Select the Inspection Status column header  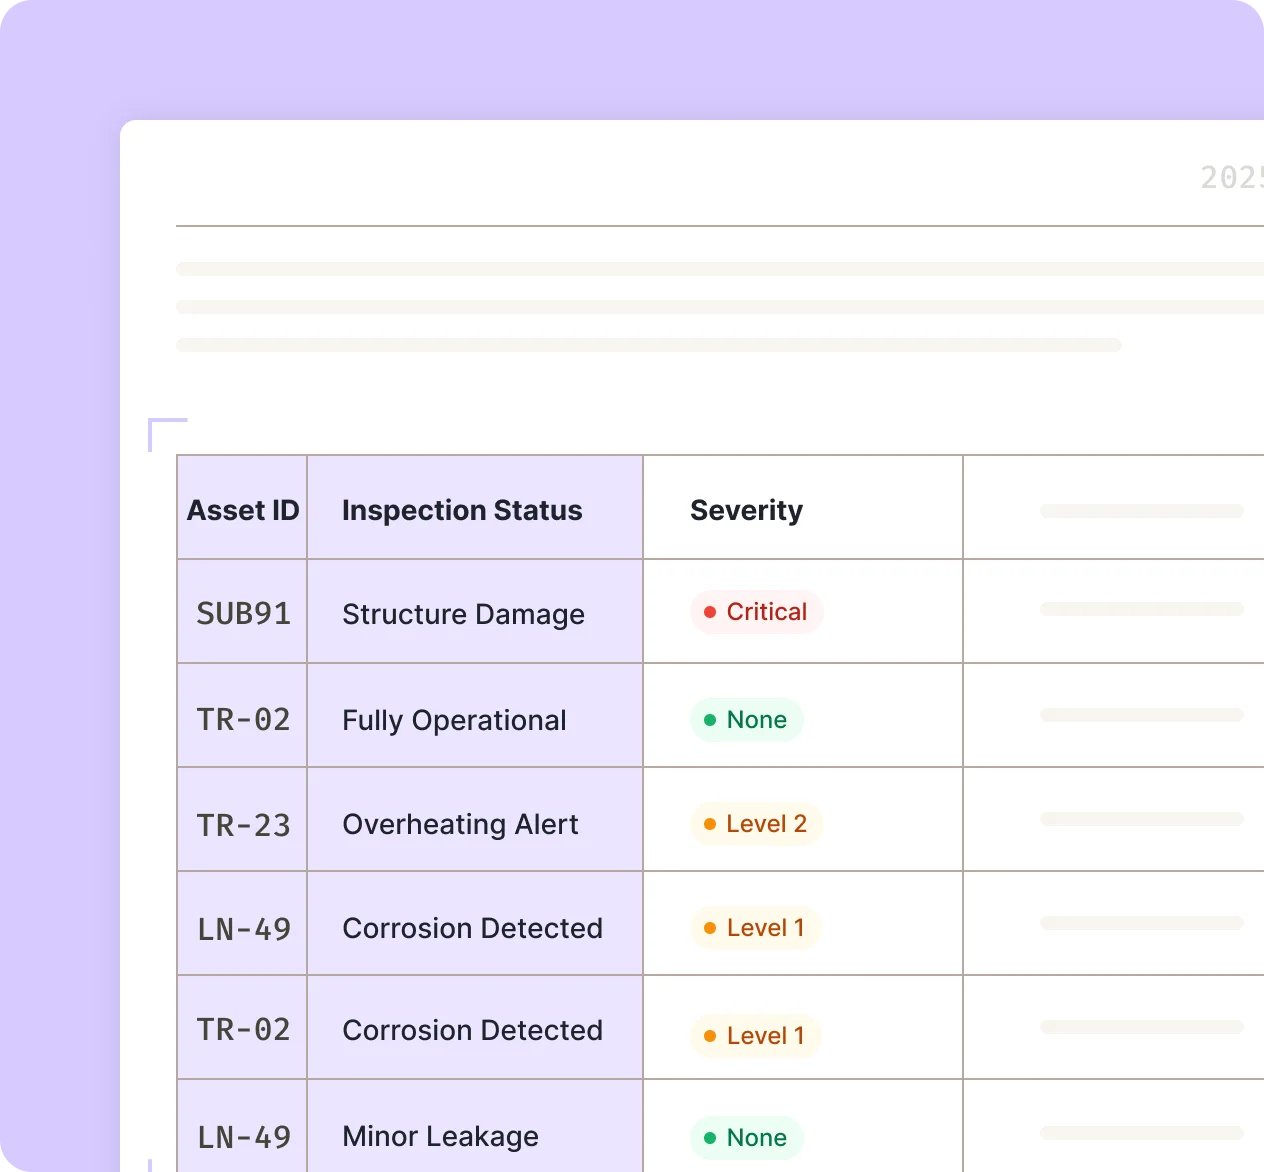[x=462, y=510]
